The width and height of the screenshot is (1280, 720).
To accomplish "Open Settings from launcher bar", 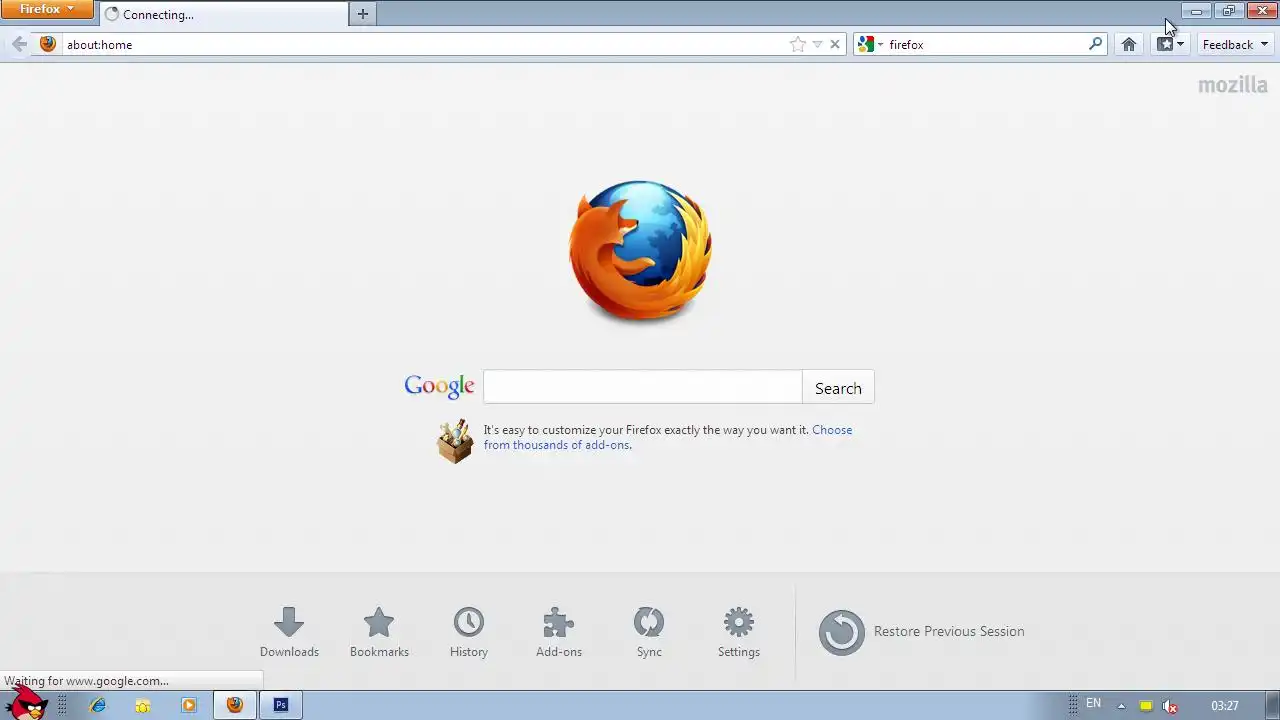I will (x=739, y=632).
